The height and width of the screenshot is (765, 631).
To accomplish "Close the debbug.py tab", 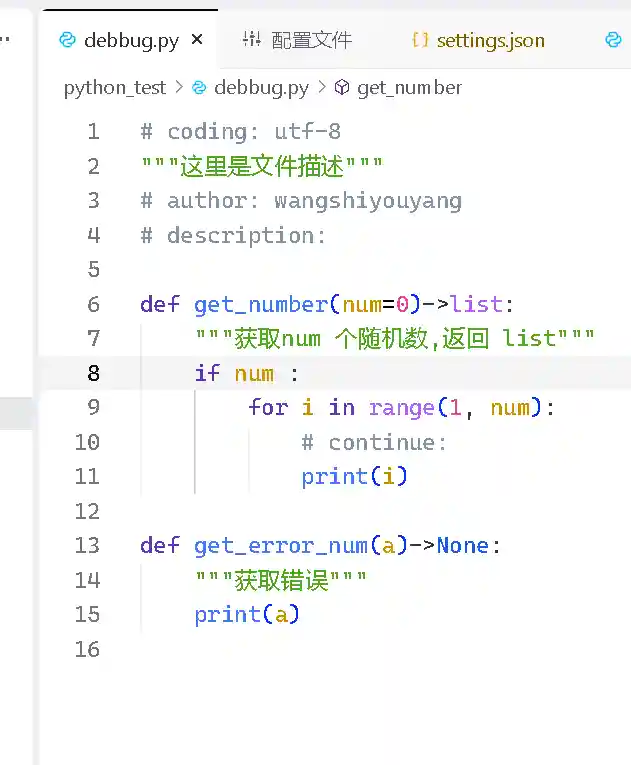I will click(197, 40).
